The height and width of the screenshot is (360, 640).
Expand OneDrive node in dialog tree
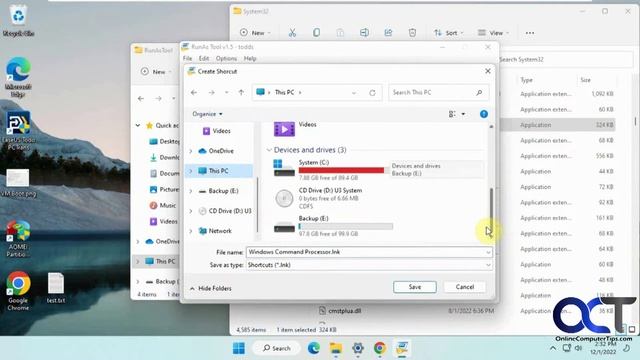(x=191, y=151)
